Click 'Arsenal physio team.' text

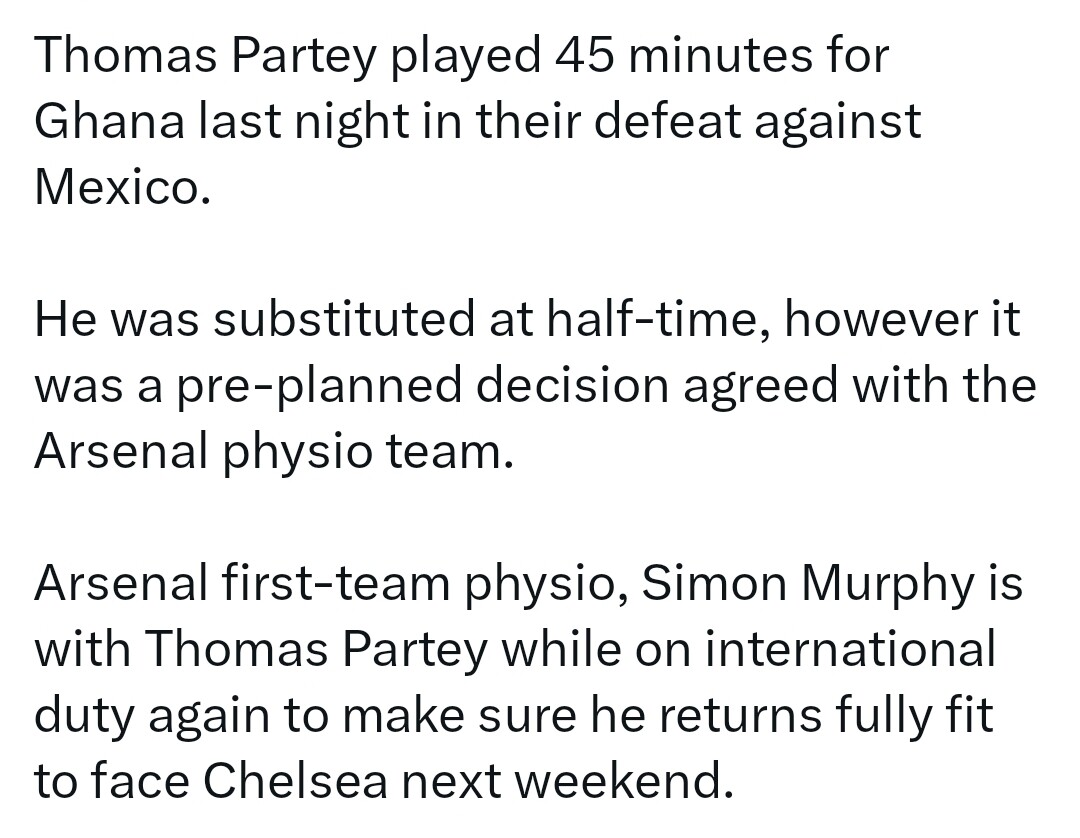tap(274, 454)
